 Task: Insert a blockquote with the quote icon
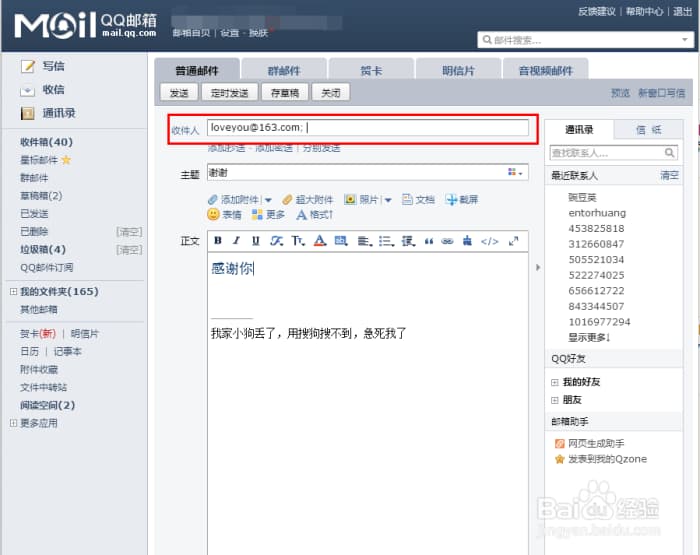pyautogui.click(x=429, y=241)
